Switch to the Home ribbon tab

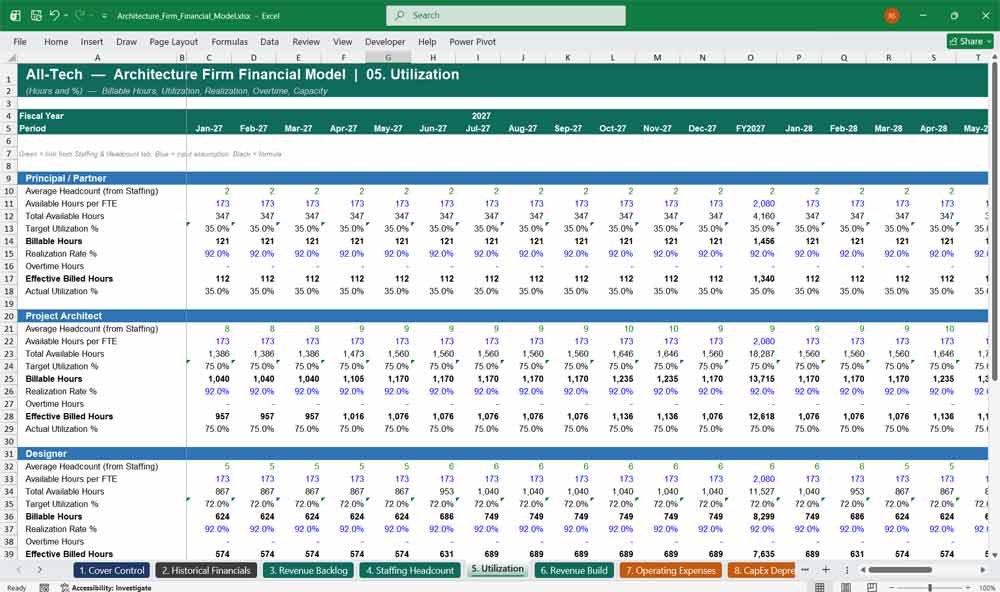click(x=56, y=41)
